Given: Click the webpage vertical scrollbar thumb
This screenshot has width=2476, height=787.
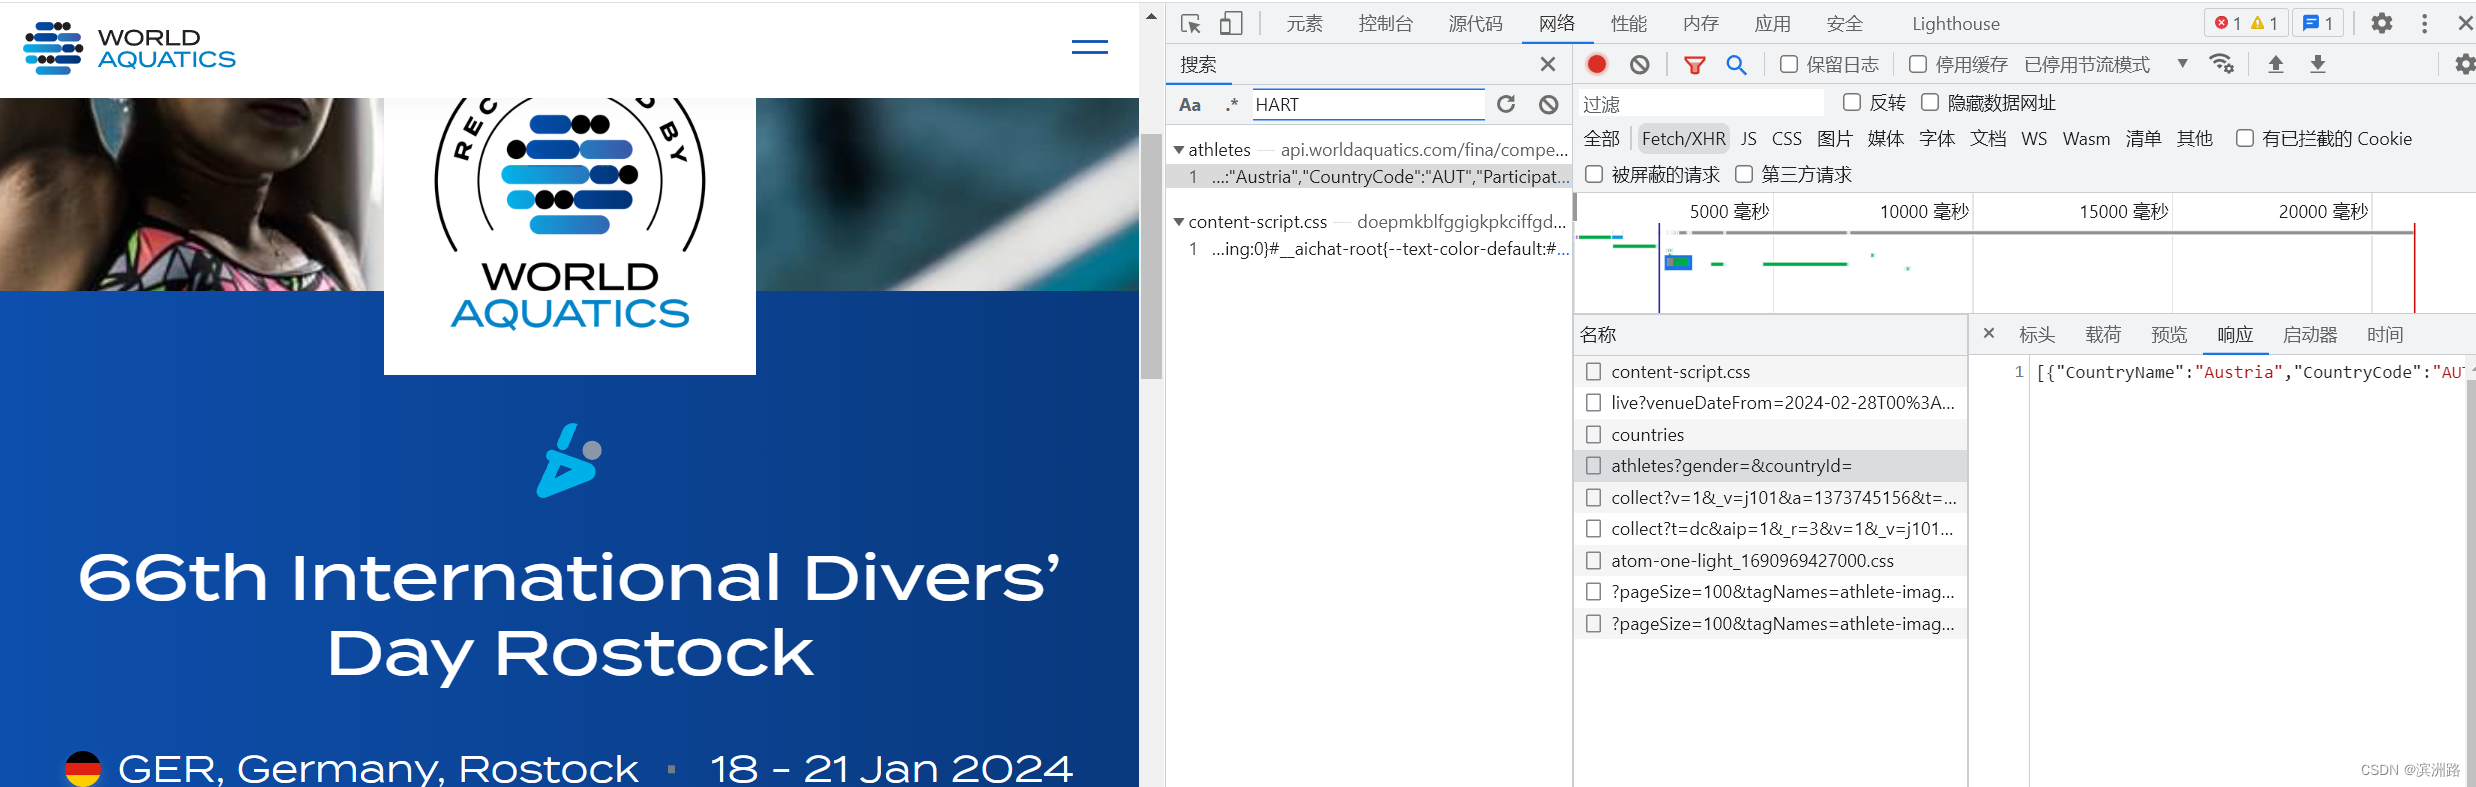Looking at the screenshot, I should pyautogui.click(x=1152, y=256).
